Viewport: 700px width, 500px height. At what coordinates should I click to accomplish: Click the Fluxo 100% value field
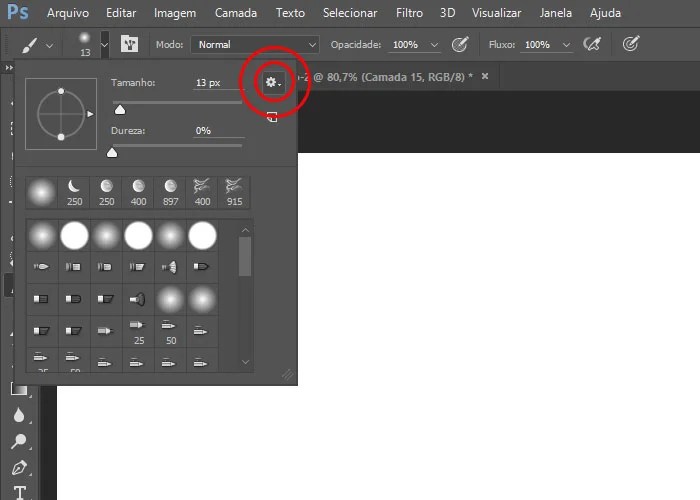pyautogui.click(x=538, y=45)
